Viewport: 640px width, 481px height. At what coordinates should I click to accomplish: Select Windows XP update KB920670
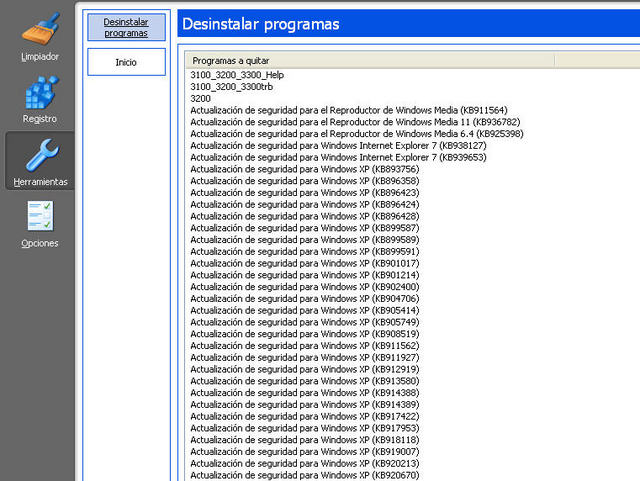[305, 475]
